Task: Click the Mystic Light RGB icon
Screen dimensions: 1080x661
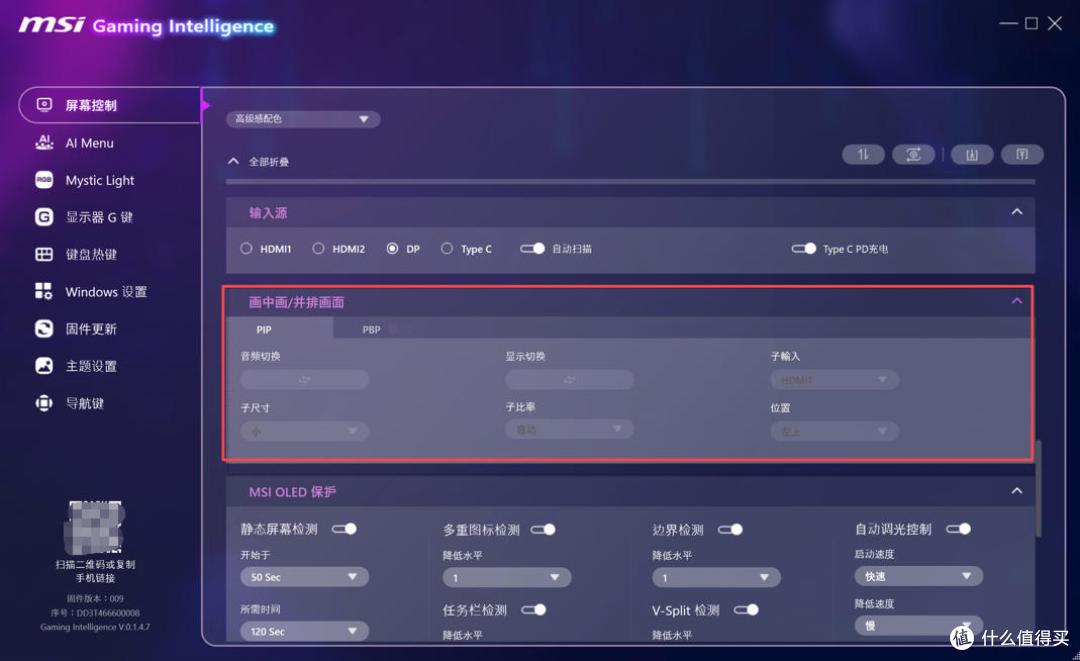Action: point(44,180)
